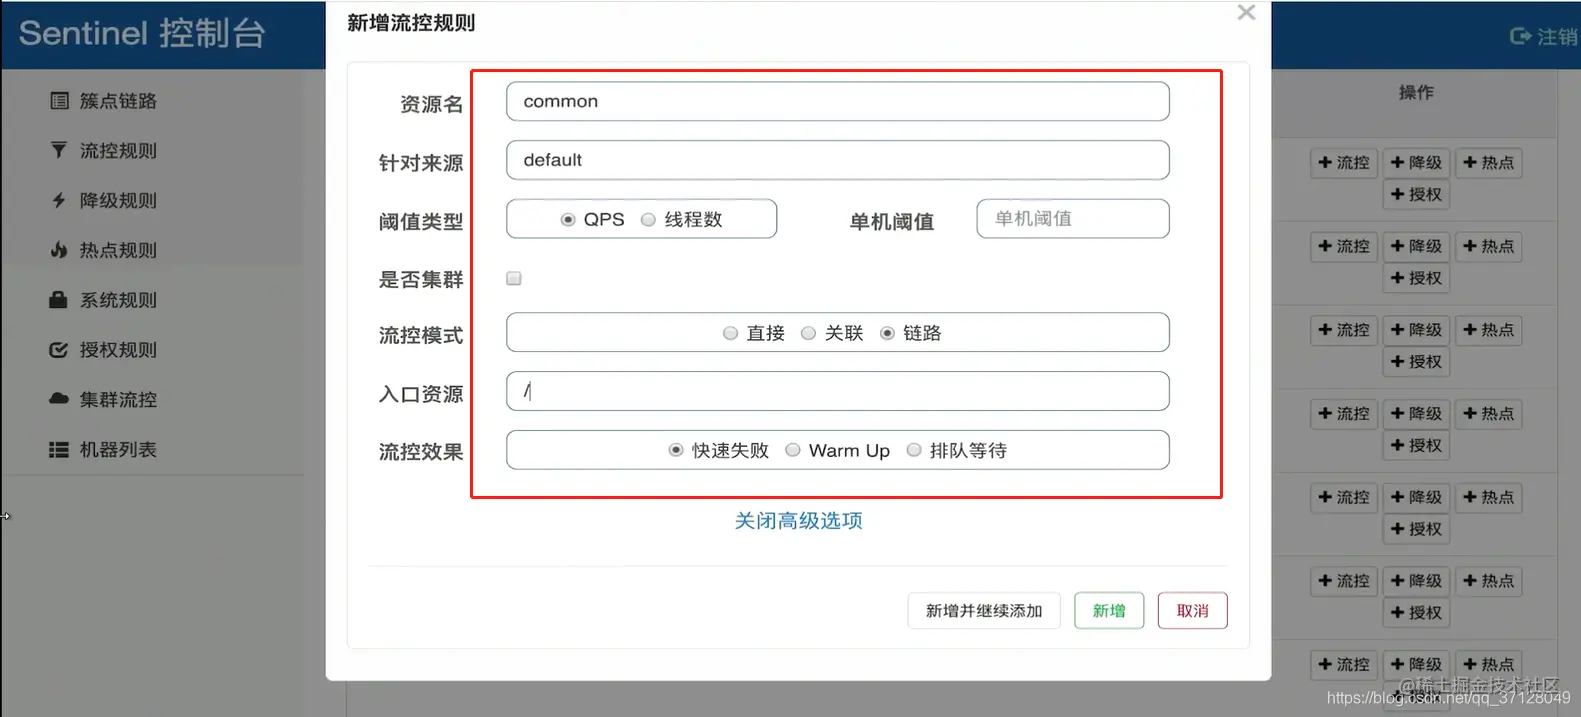Click the red 取消 button
This screenshot has height=717, width=1581.
point(1192,611)
